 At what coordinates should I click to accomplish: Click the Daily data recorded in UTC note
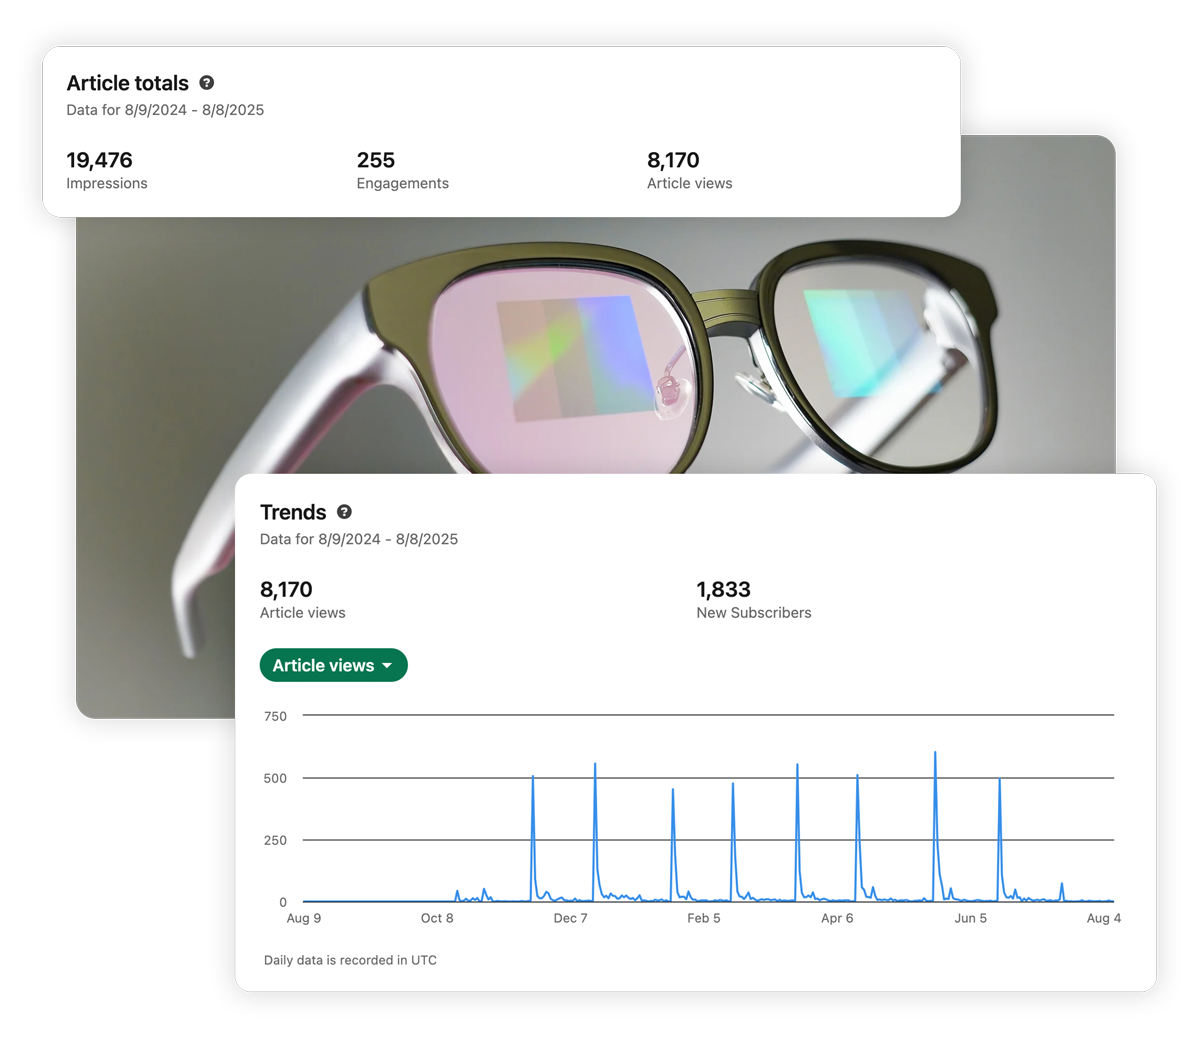350,960
